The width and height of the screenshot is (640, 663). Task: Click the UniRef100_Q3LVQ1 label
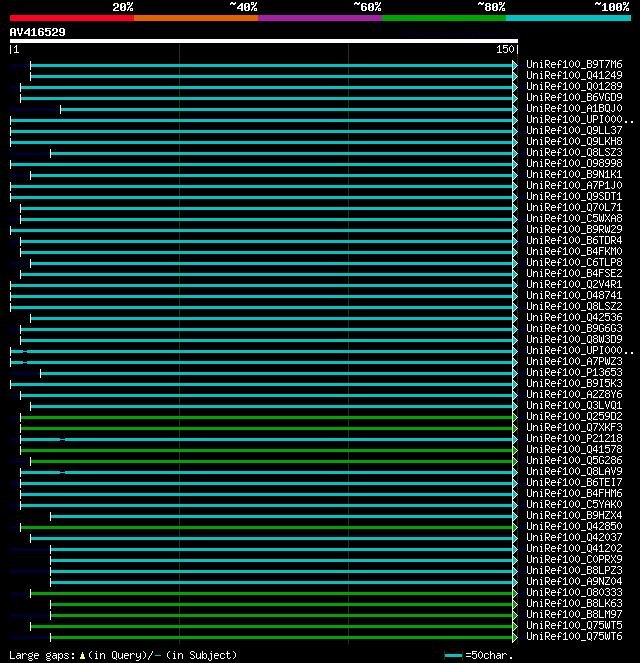pyautogui.click(x=574, y=405)
